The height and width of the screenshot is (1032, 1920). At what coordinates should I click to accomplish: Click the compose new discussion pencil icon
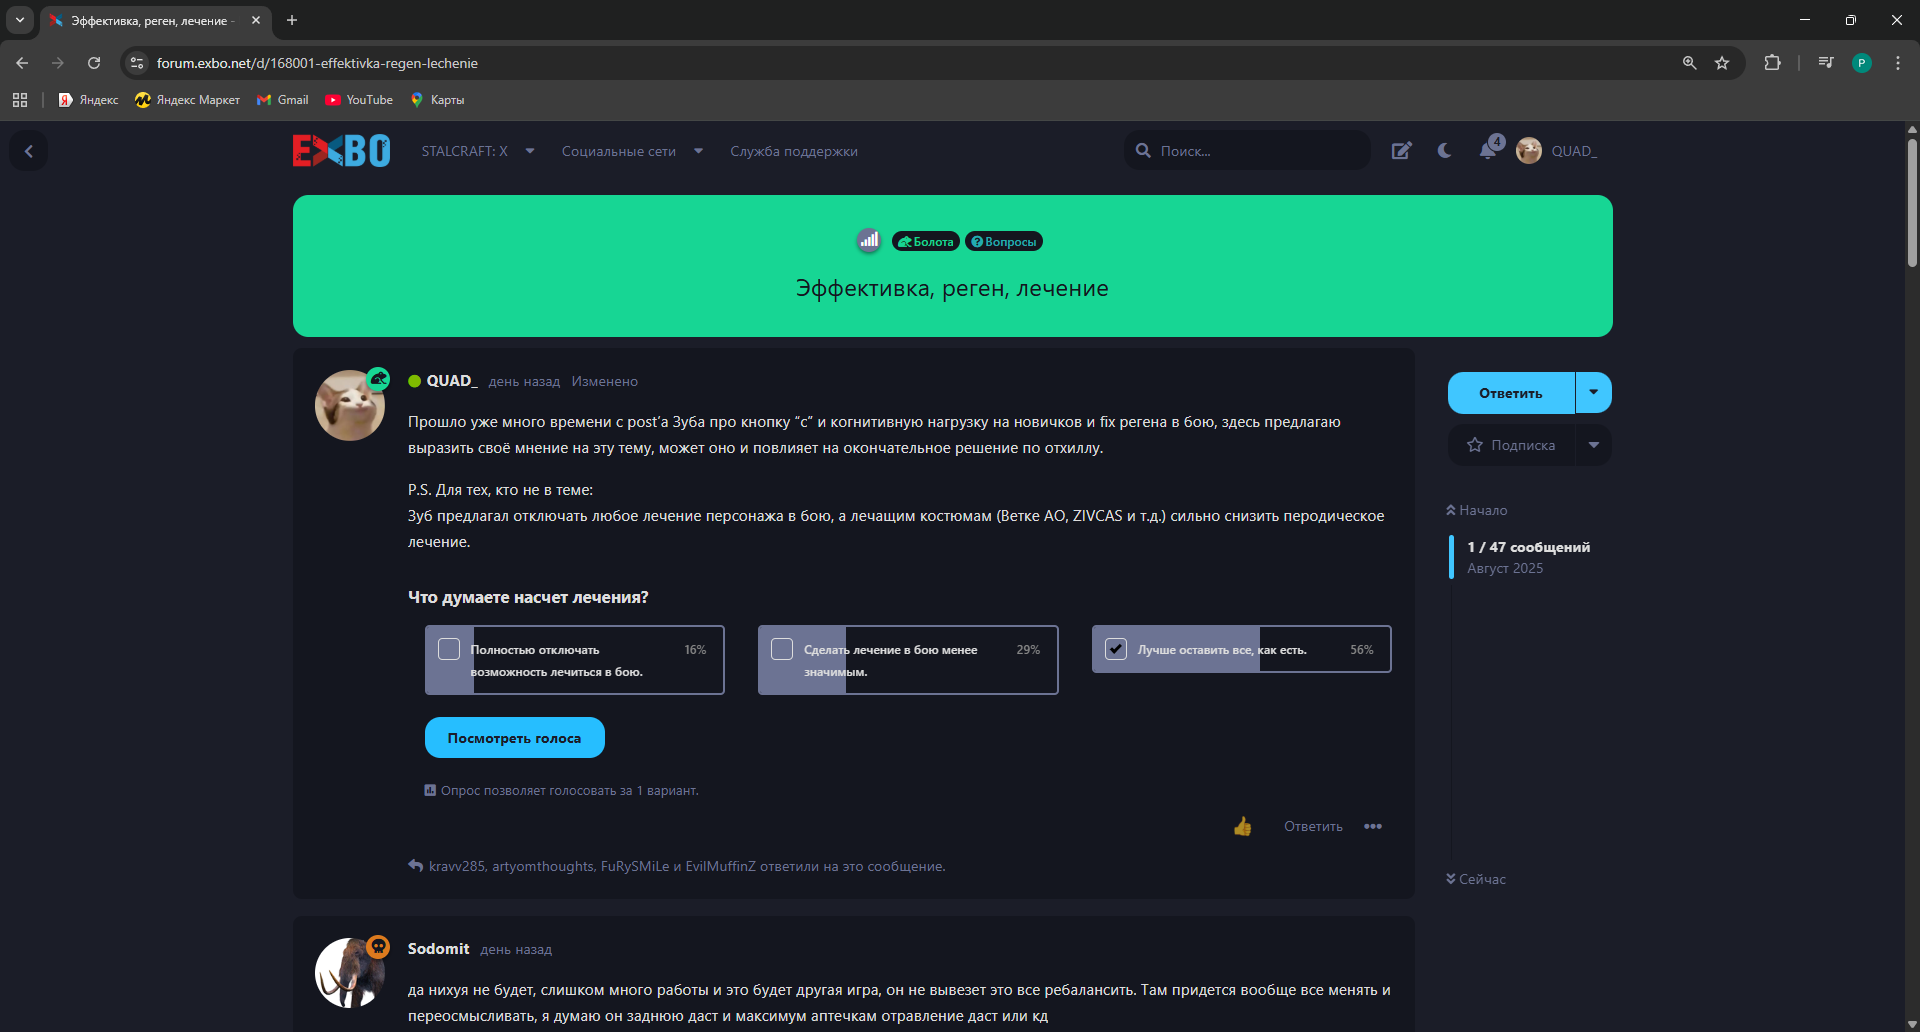tap(1401, 151)
